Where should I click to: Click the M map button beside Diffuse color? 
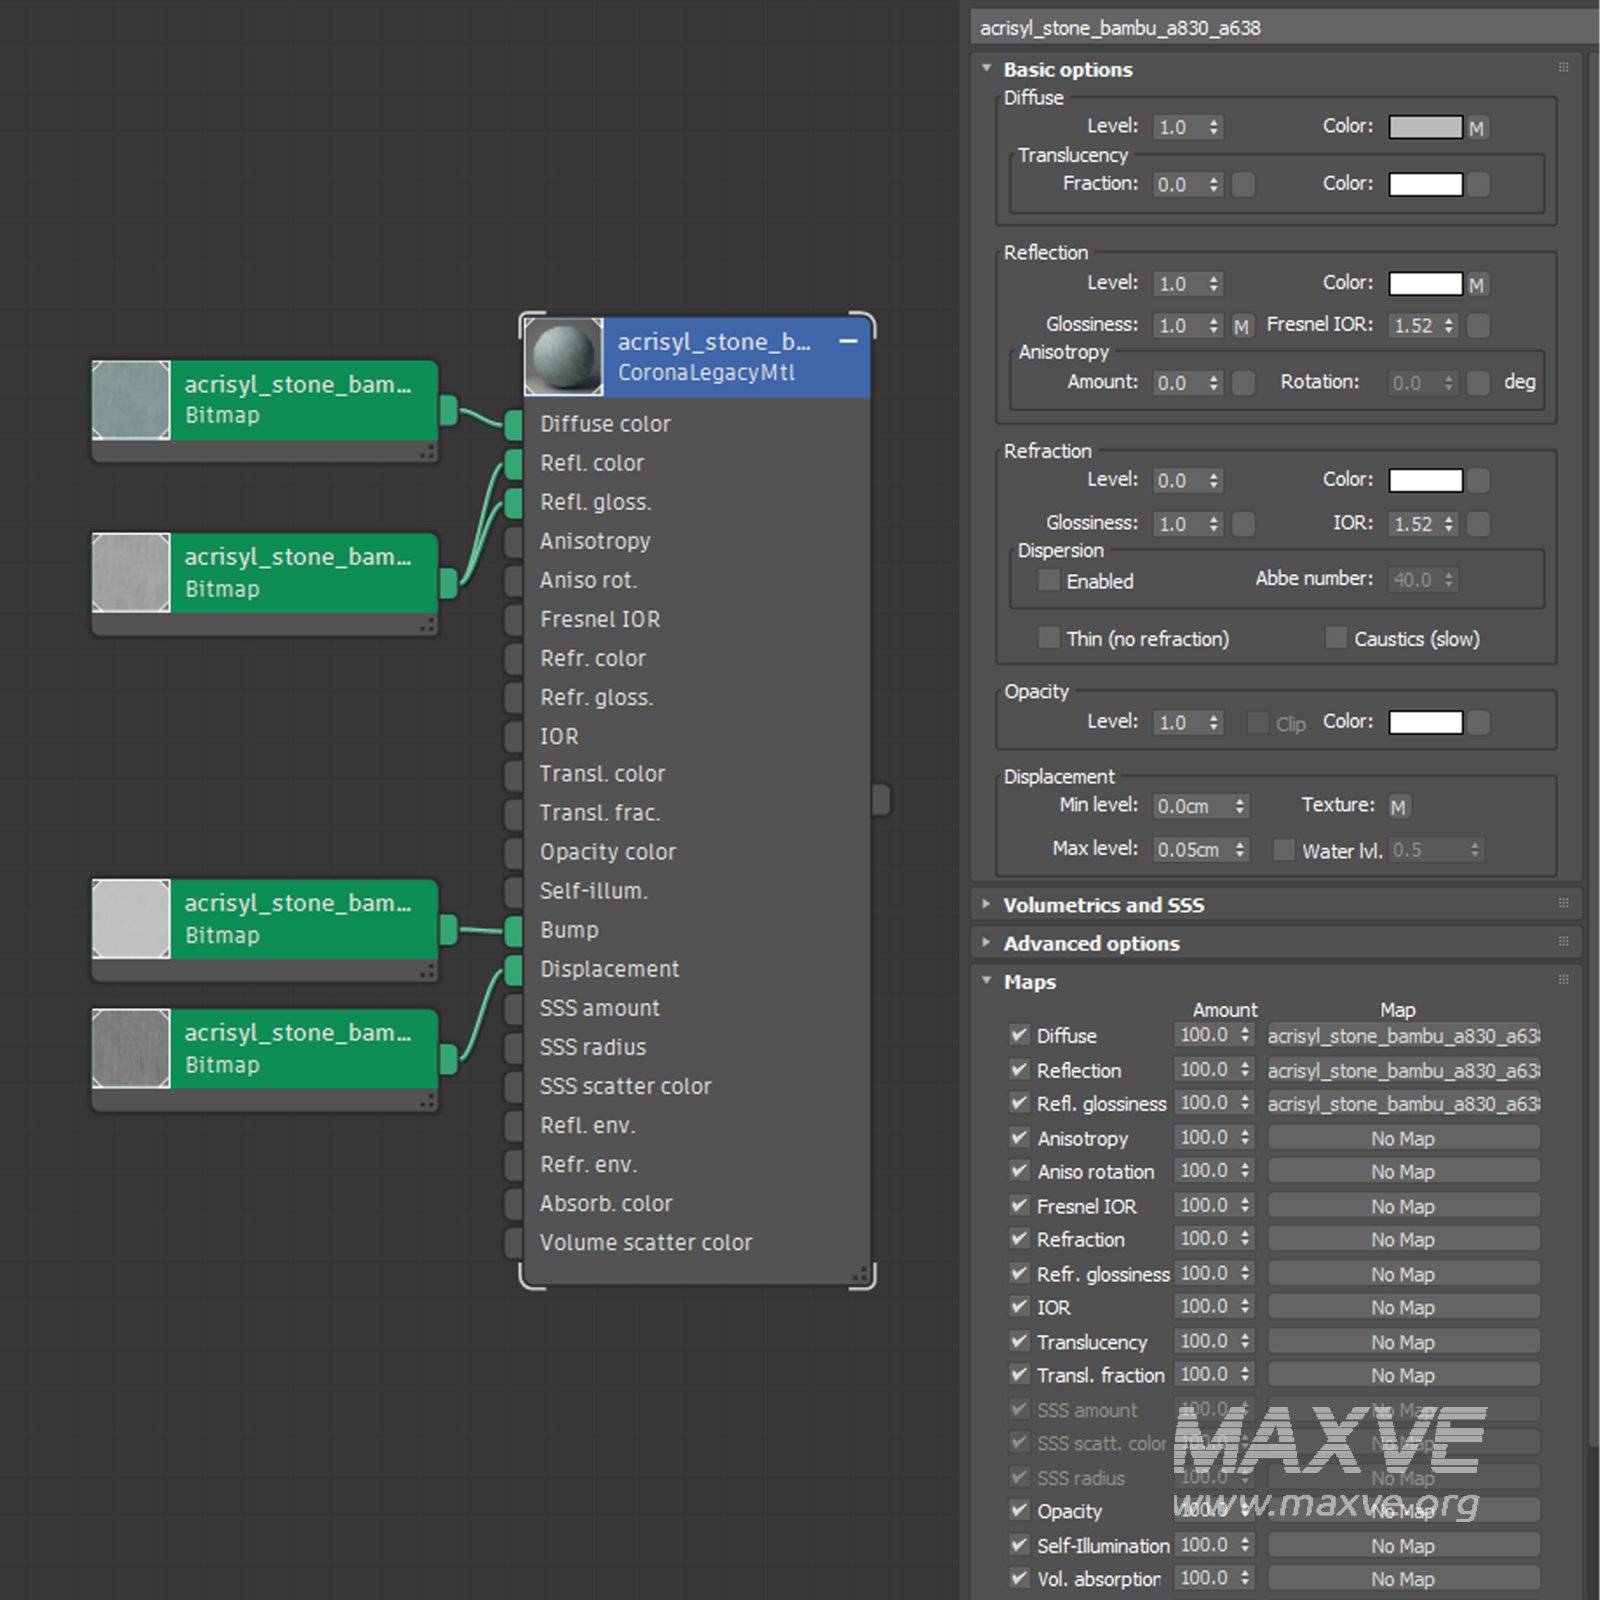pyautogui.click(x=1476, y=128)
